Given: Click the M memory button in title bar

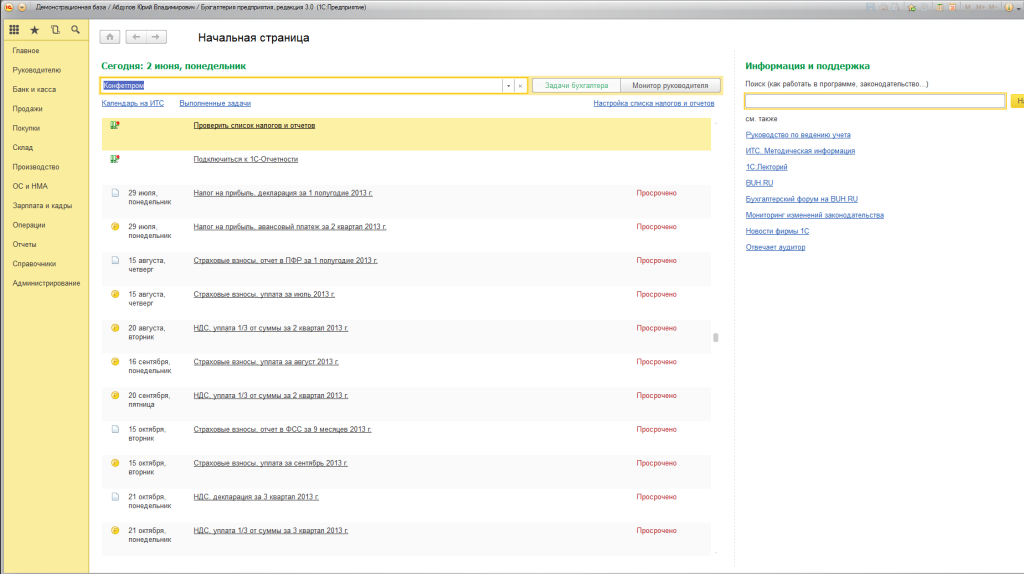Looking at the screenshot, I should tap(968, 7).
